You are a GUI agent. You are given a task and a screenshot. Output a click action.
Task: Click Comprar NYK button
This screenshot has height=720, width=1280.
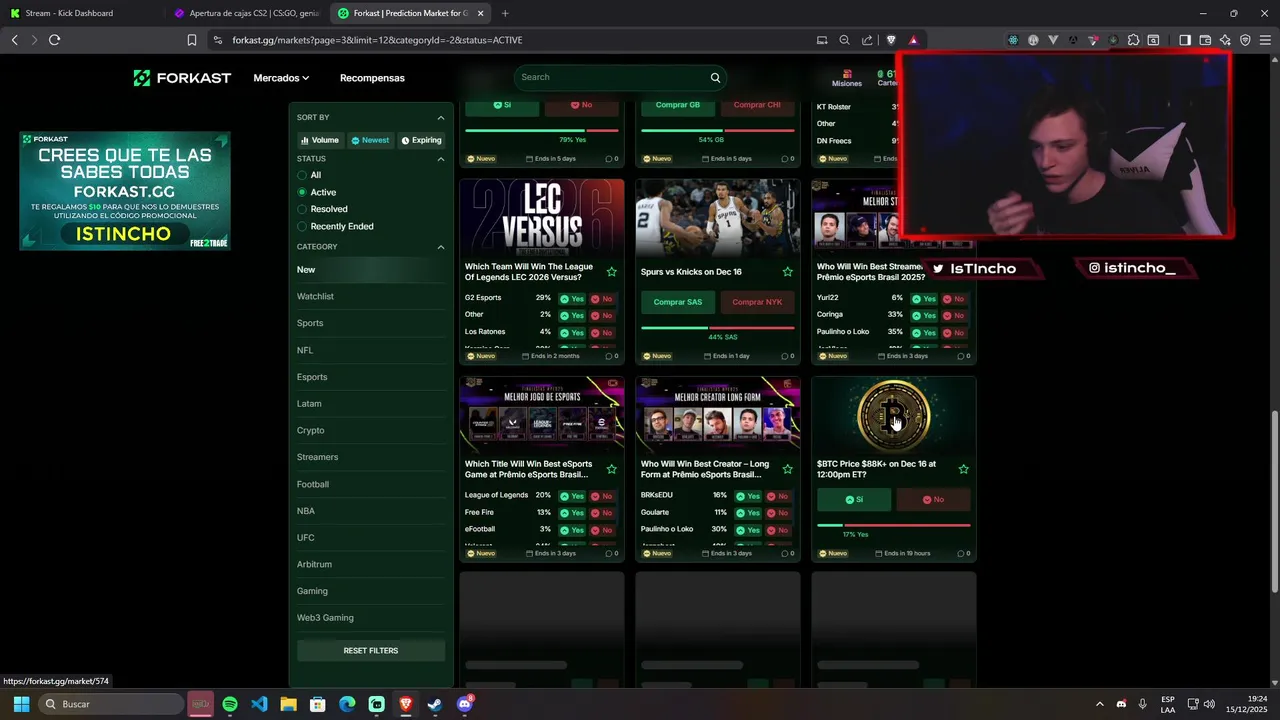coord(757,302)
